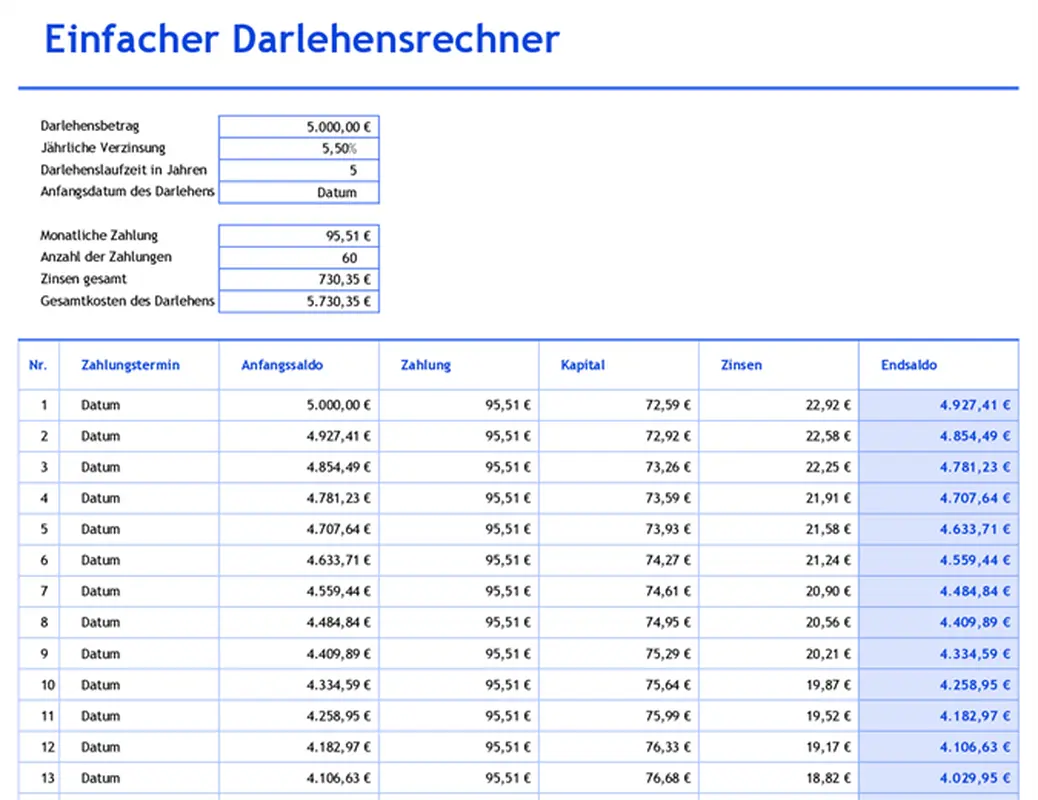Viewport: 1038px width, 800px height.
Task: Click Zinsen cell 18,82 €
Action: pos(778,778)
